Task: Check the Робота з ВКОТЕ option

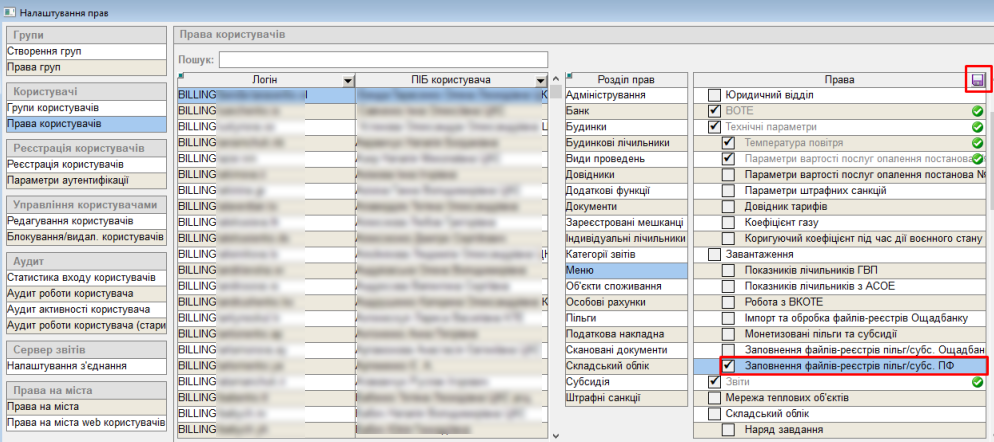Action: point(729,302)
